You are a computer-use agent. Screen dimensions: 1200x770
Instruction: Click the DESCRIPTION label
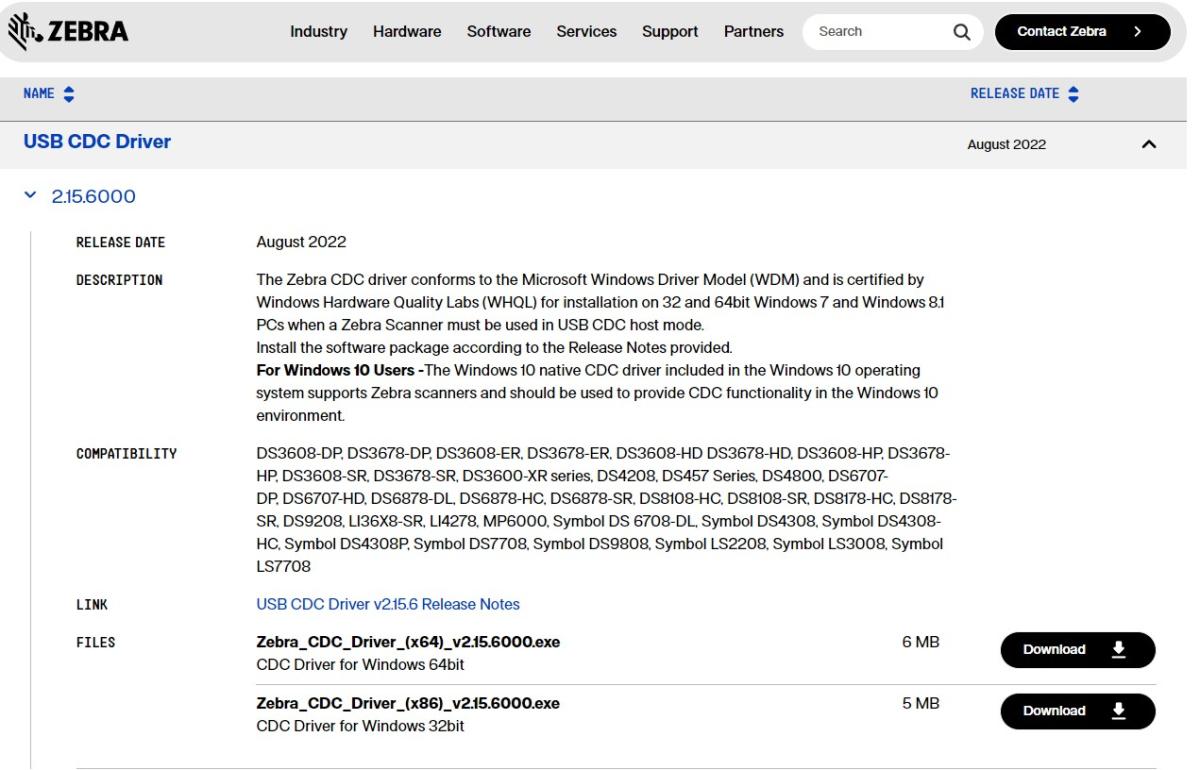[119, 279]
